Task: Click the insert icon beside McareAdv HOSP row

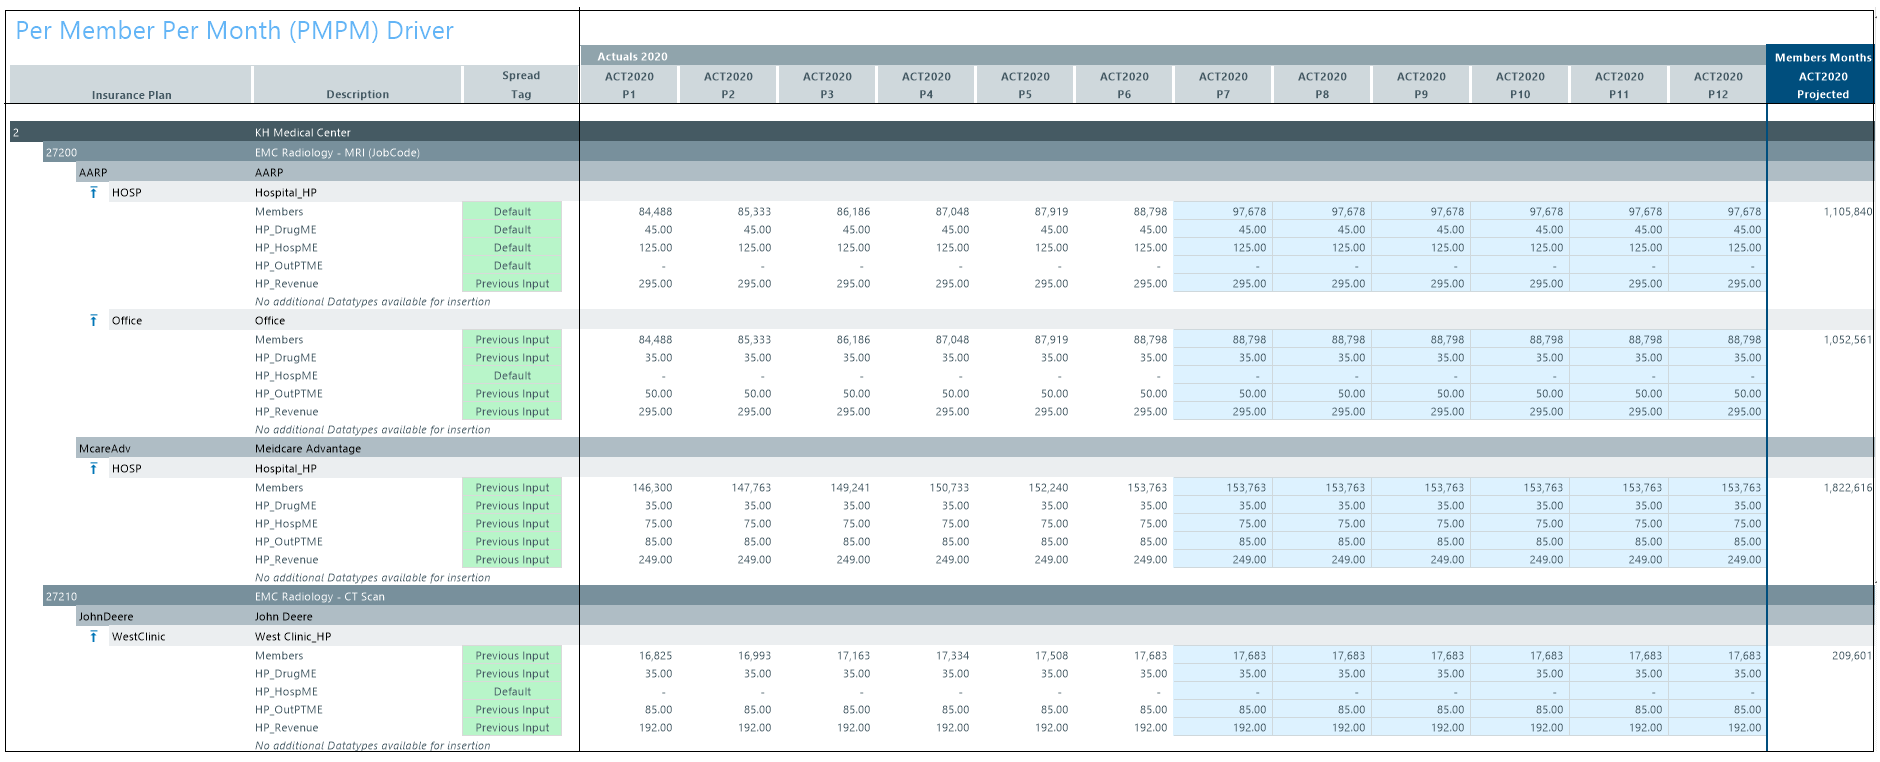Action: tap(94, 468)
